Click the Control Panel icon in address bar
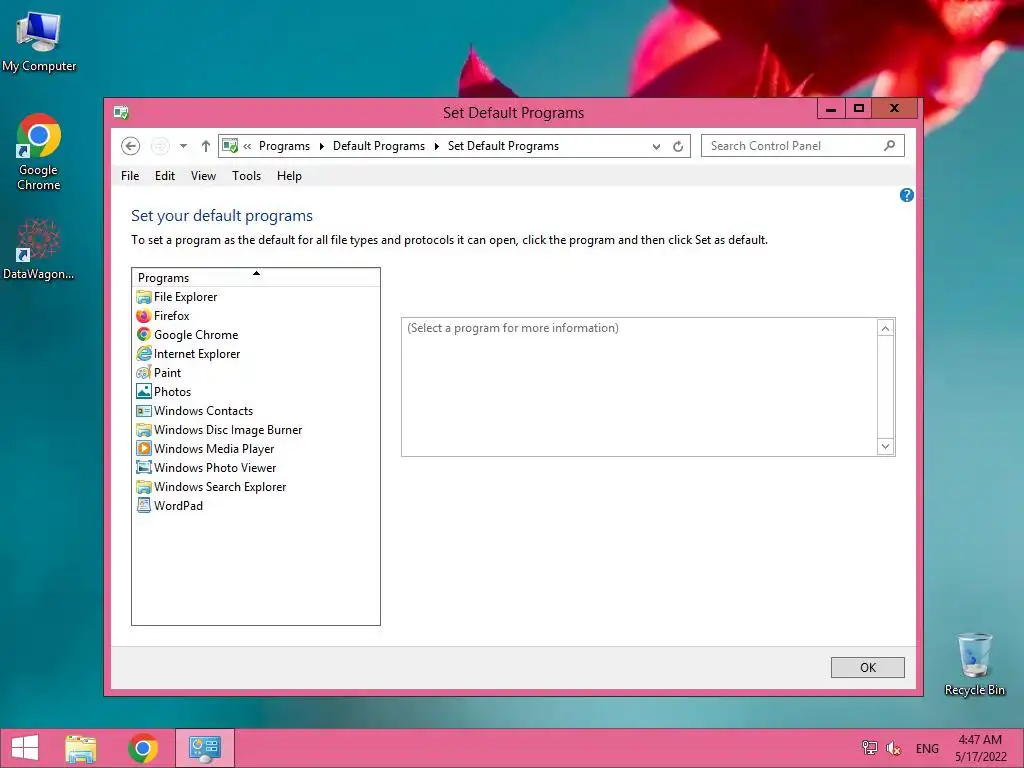1024x768 pixels. [x=230, y=146]
